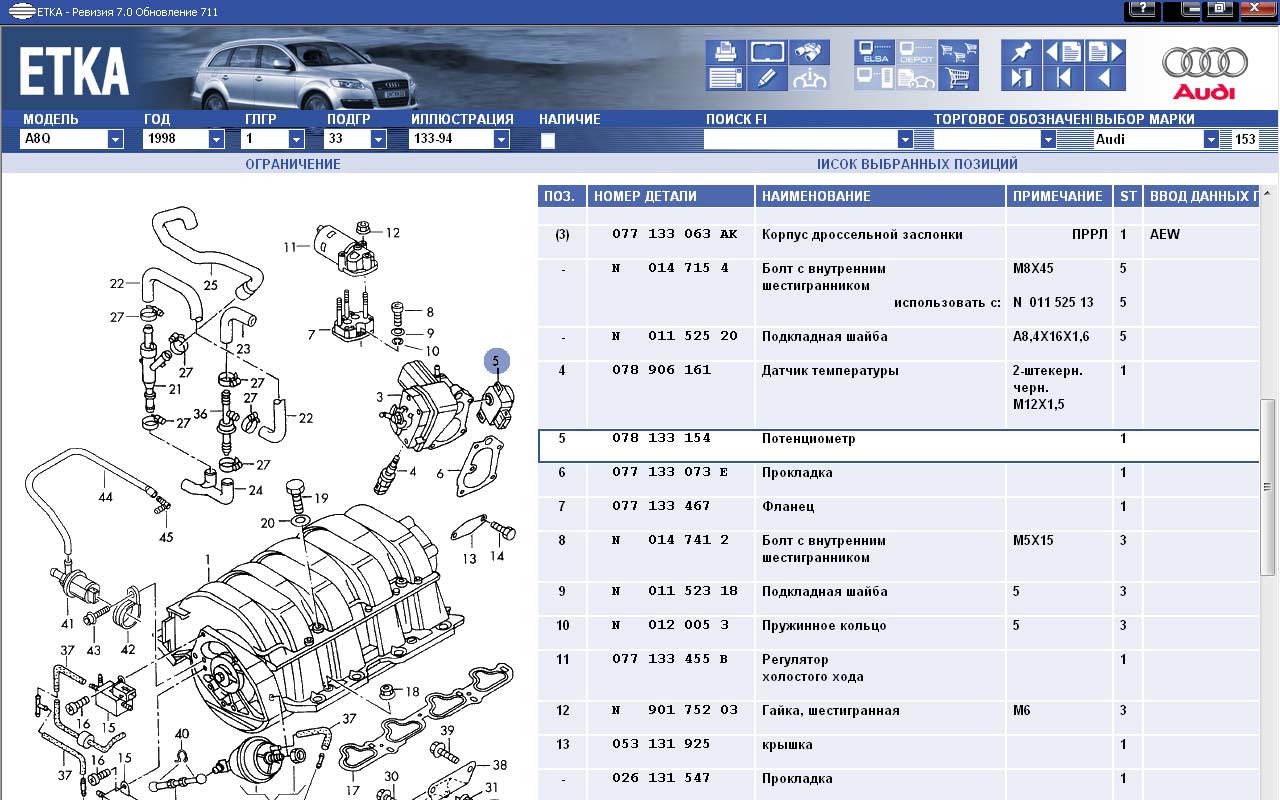Open the ВЫБОР МАРКИ dropdown showing Audi
The image size is (1280, 800).
pos(1211,139)
